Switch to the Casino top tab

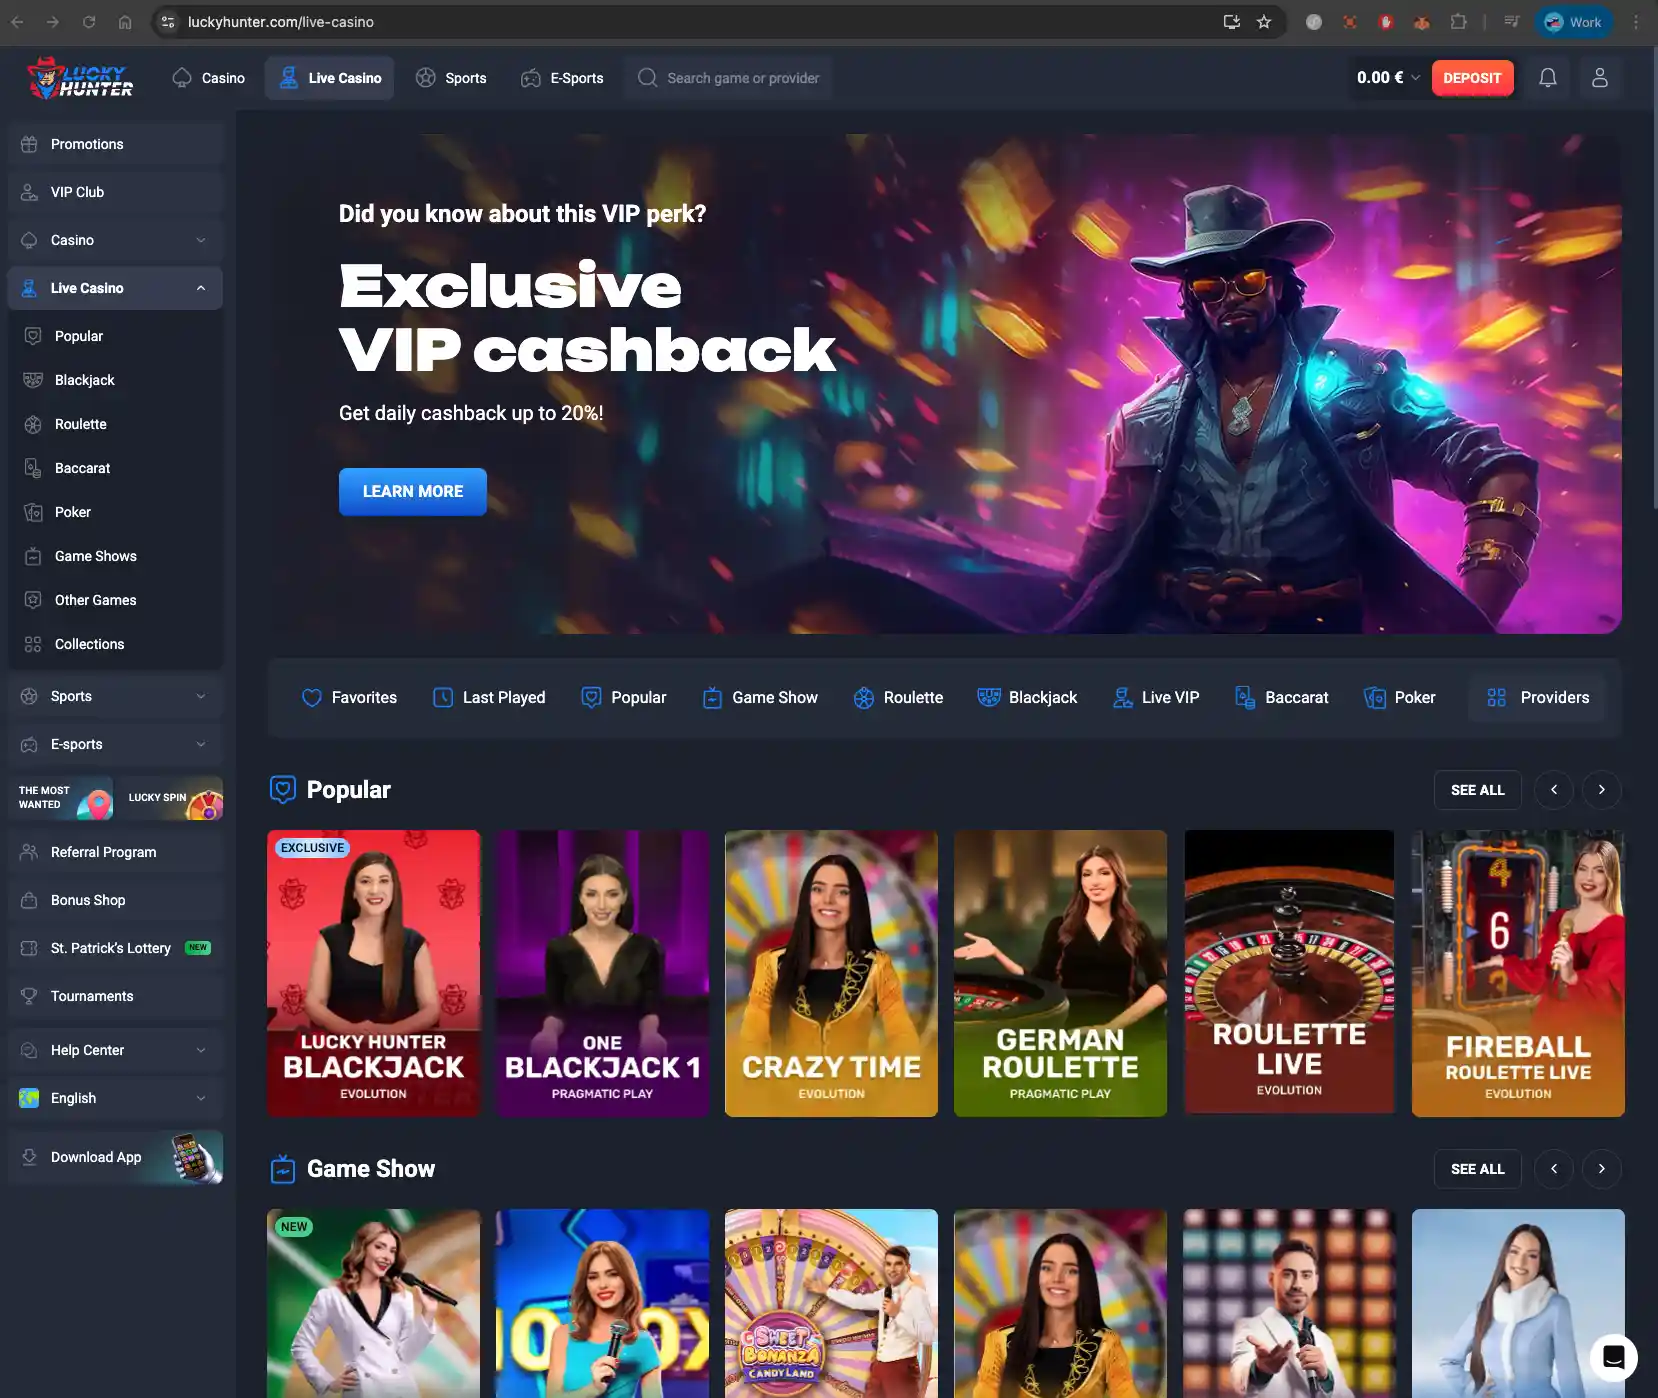[208, 78]
